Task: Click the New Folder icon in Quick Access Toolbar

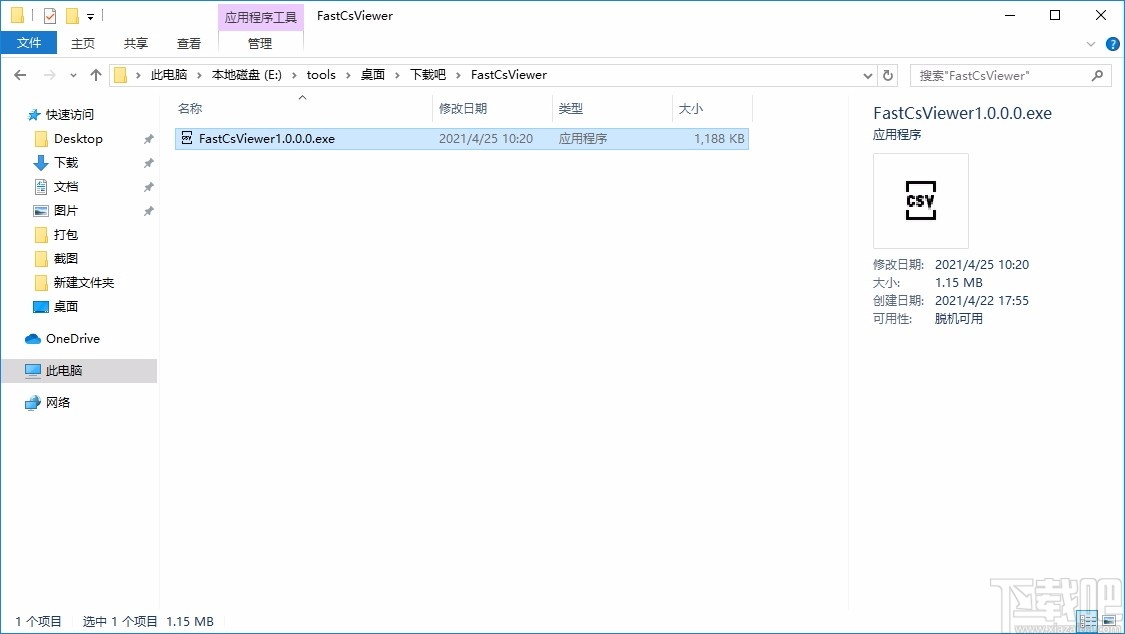Action: 70,15
